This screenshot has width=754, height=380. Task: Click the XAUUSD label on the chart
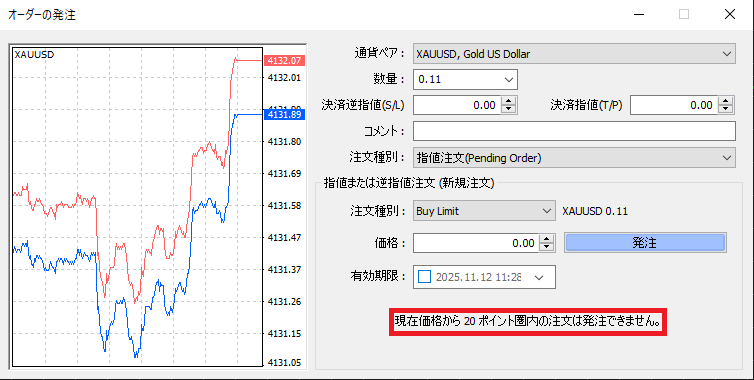34,55
